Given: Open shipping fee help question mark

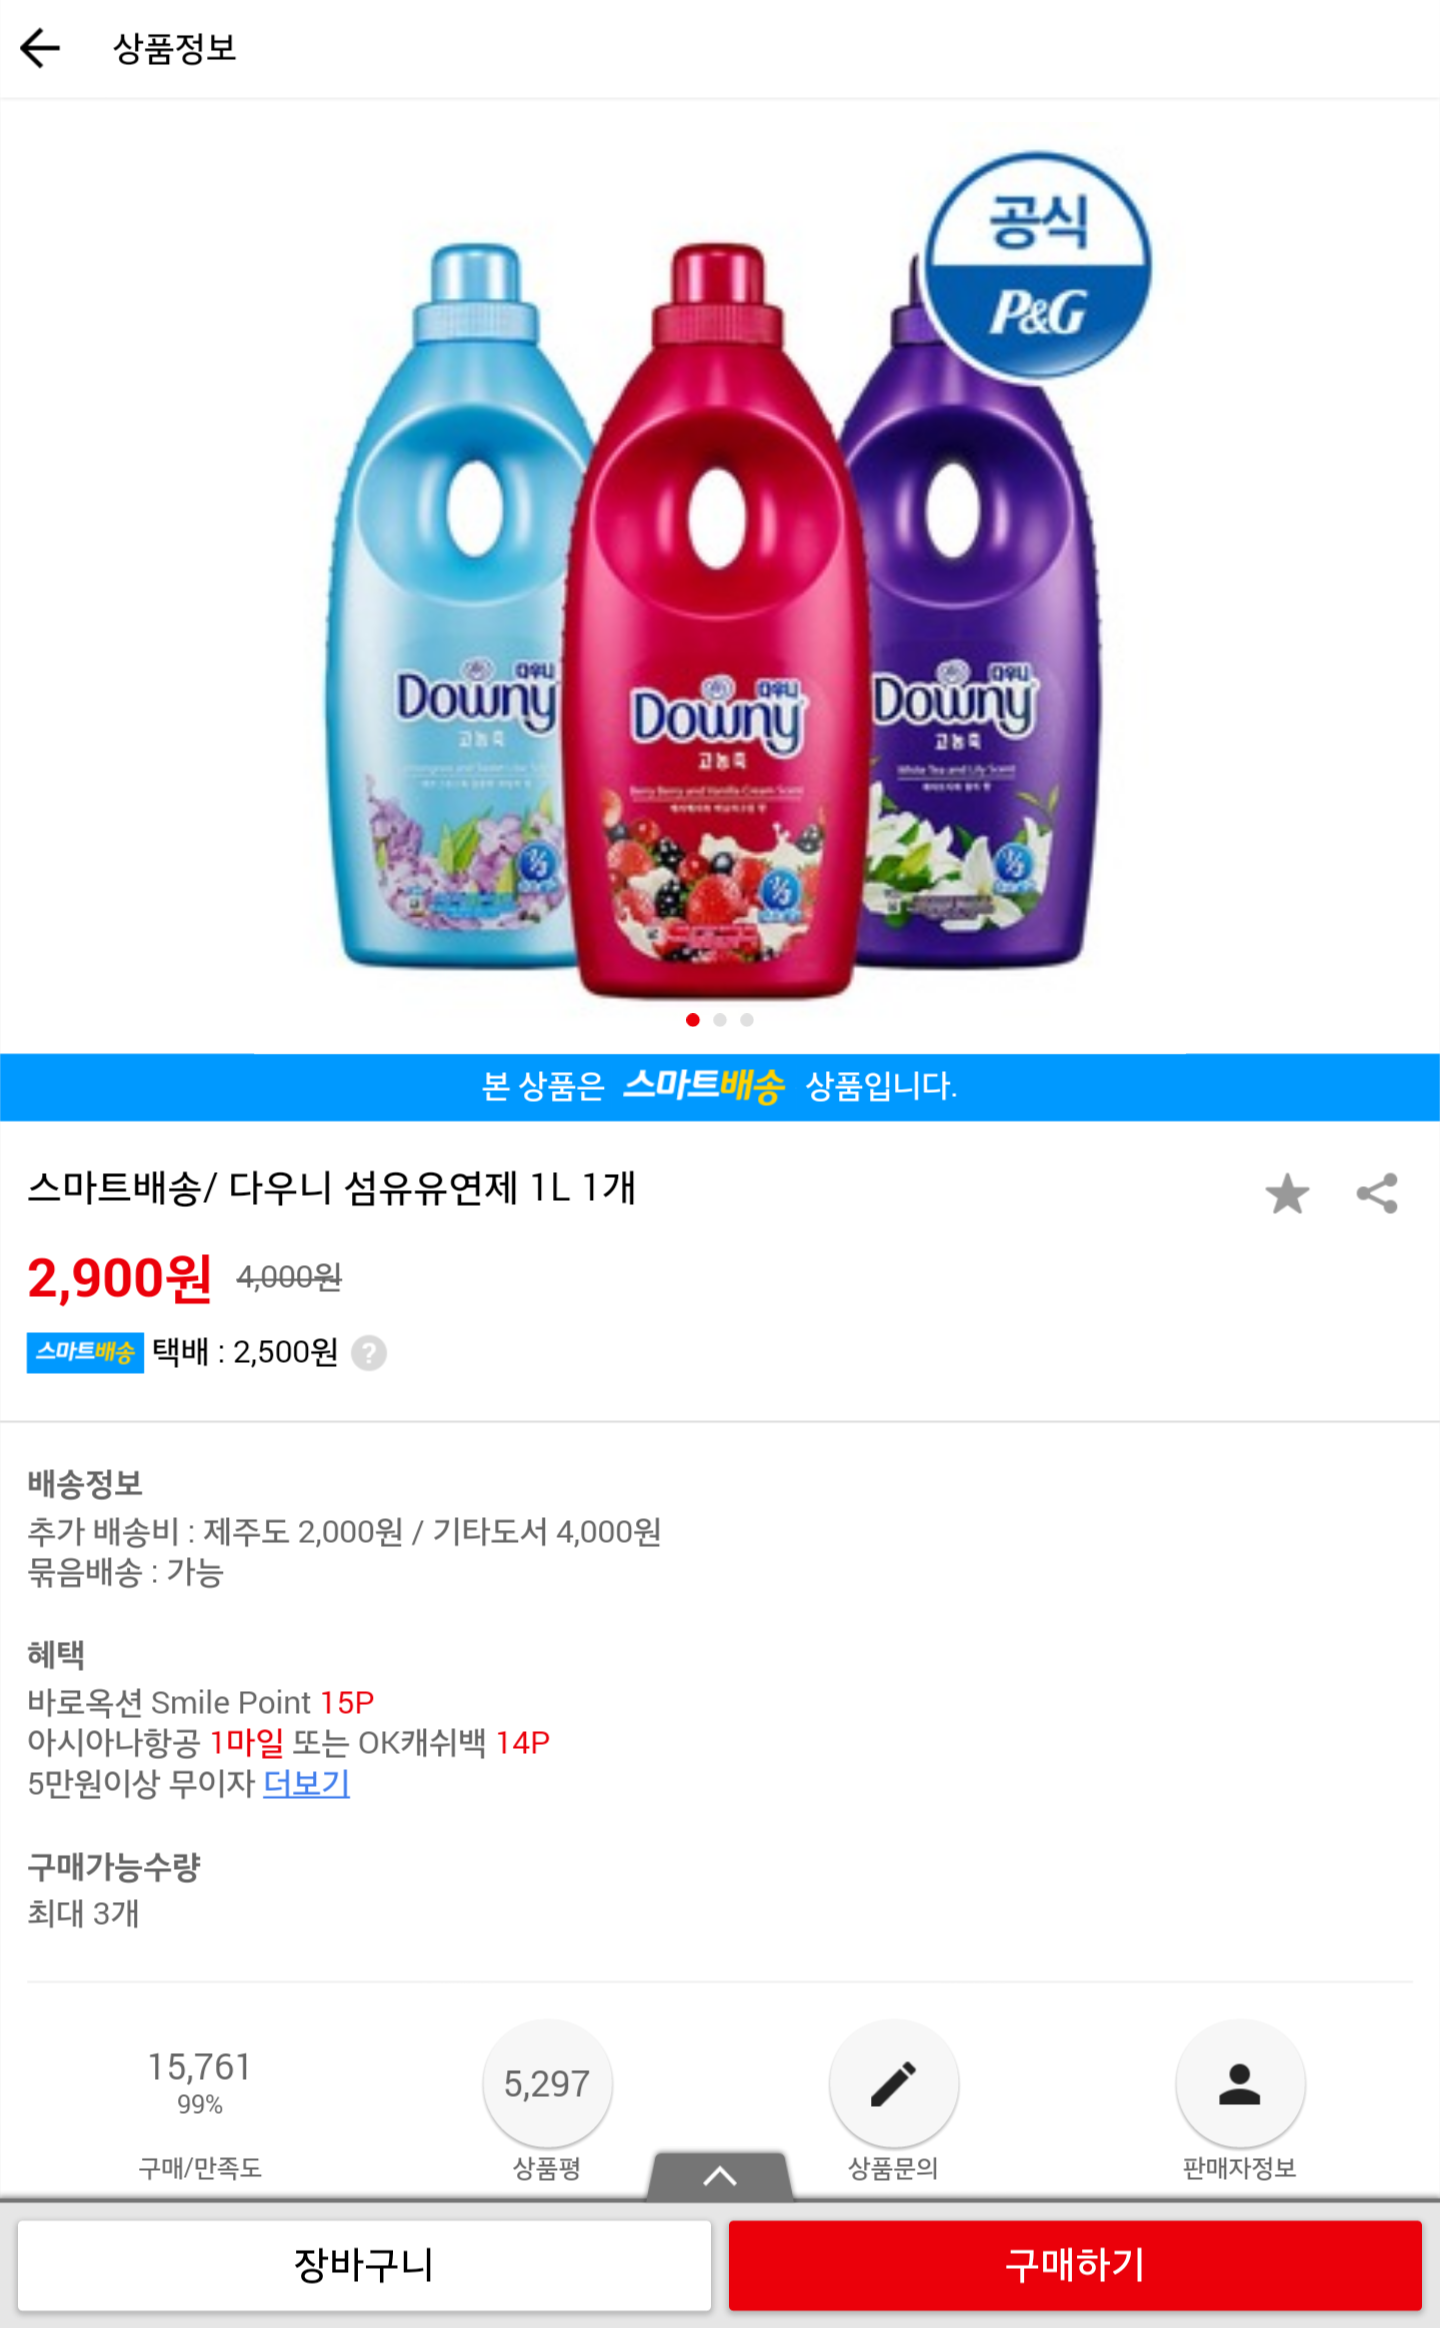Looking at the screenshot, I should (369, 1353).
